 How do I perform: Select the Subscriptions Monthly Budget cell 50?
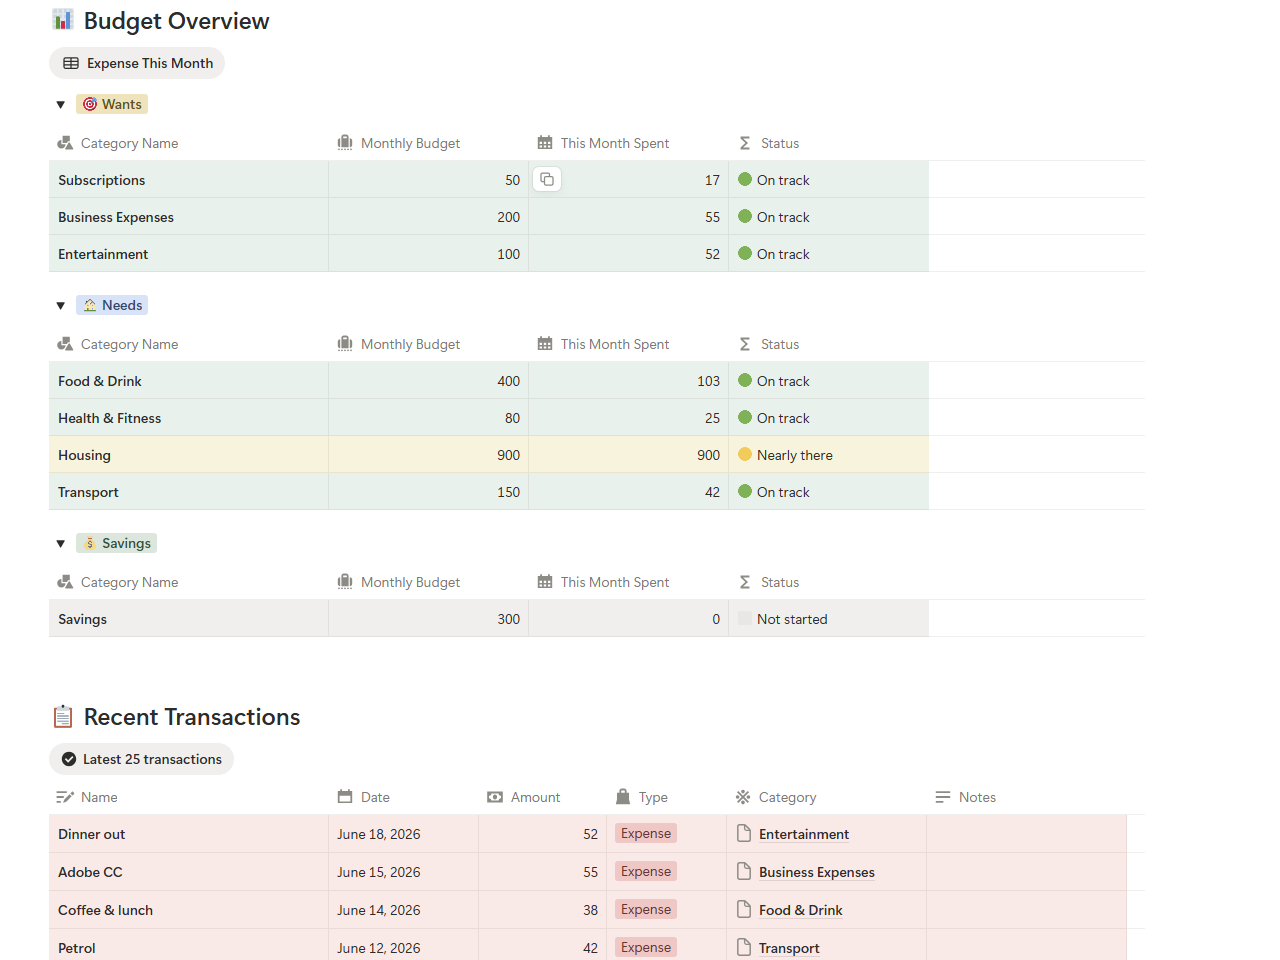[x=429, y=180]
